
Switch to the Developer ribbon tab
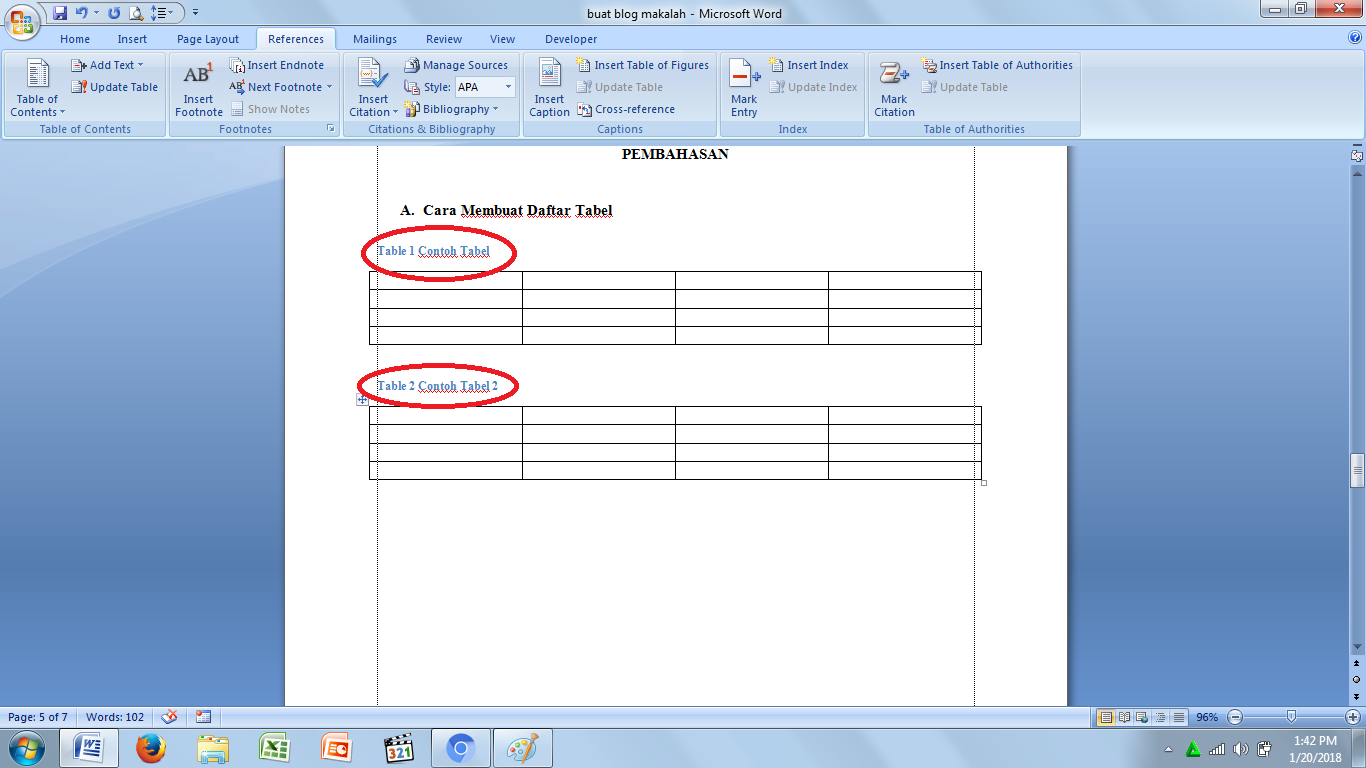(x=570, y=39)
